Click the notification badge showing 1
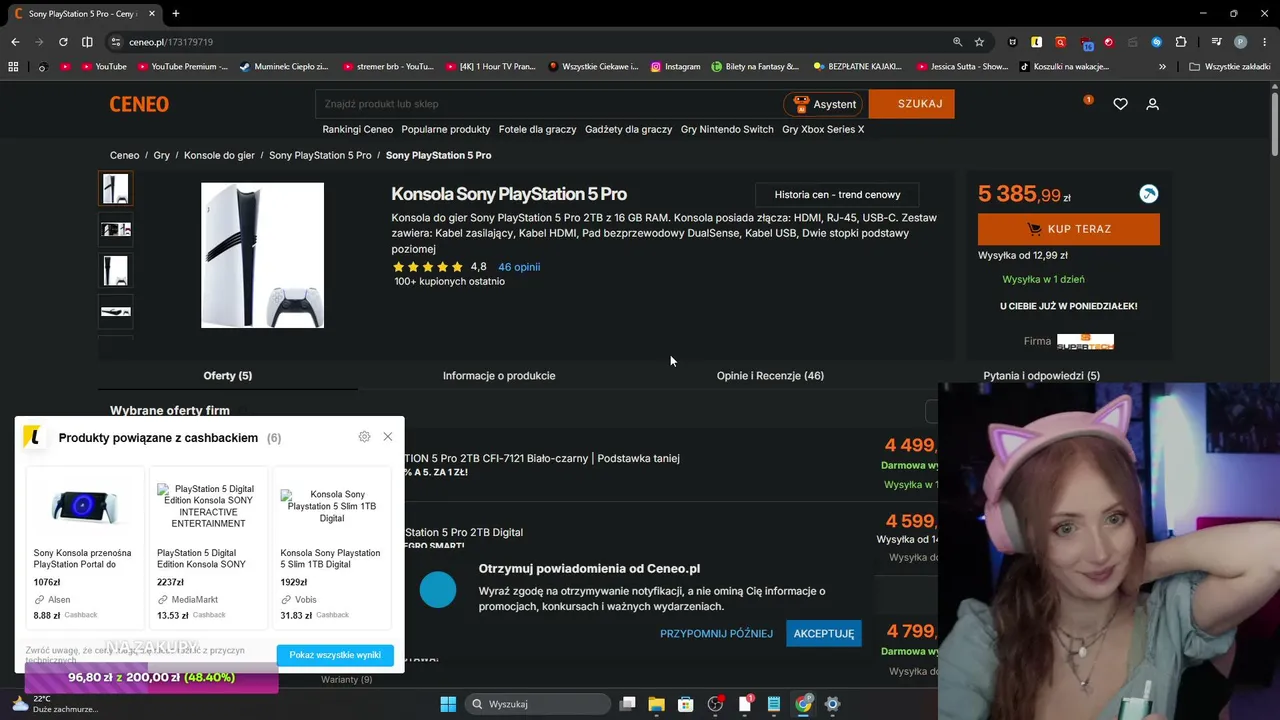 coord(1088,100)
